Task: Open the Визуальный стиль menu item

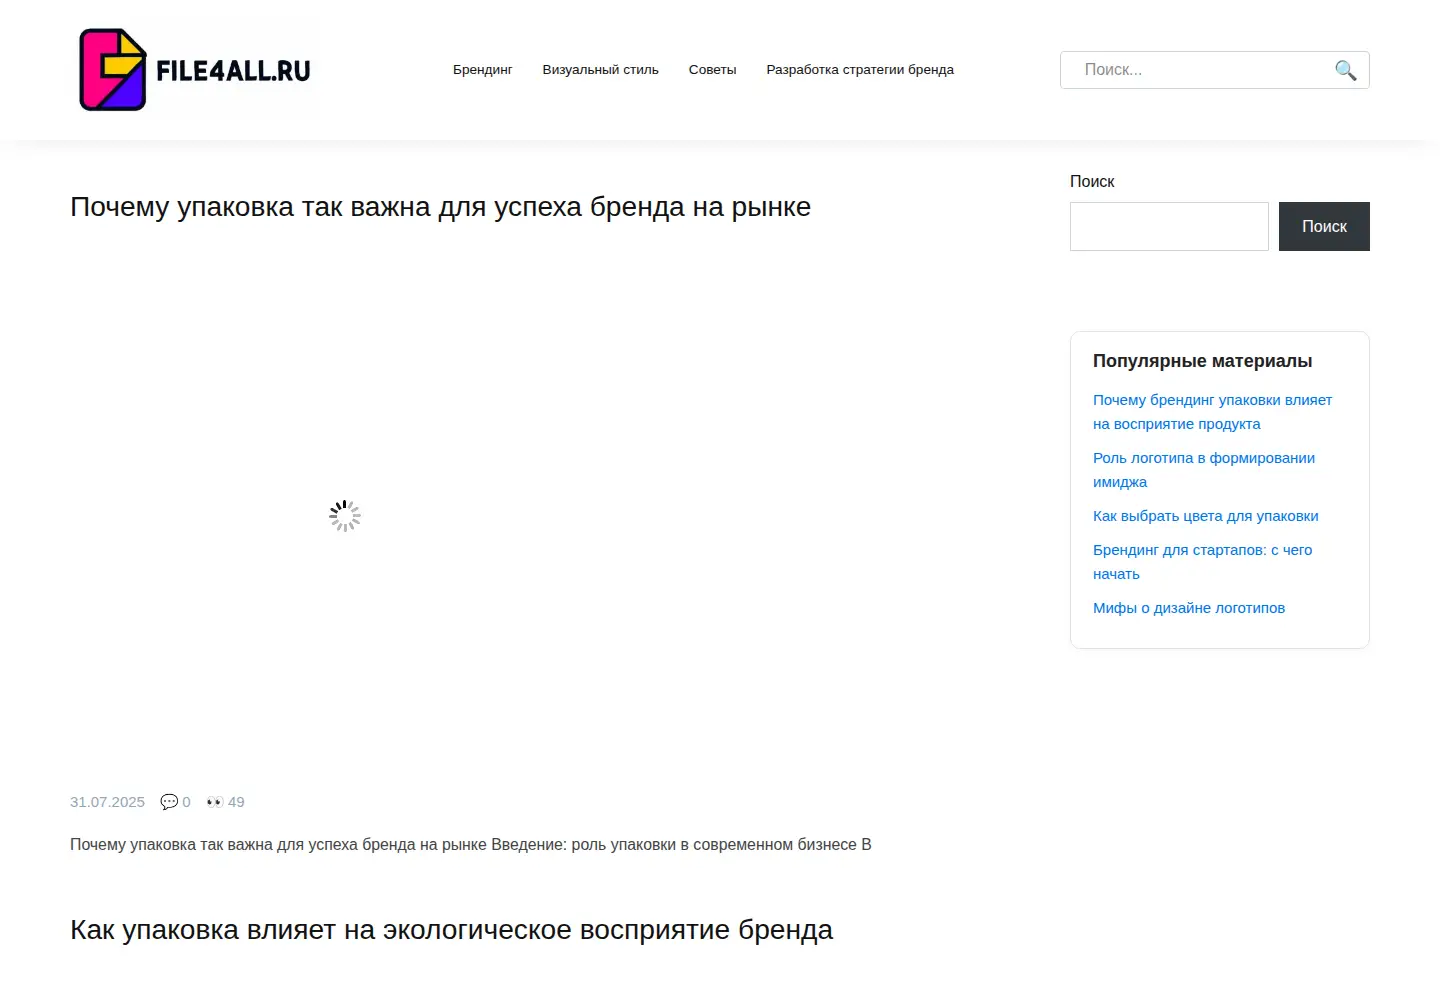Action: (x=600, y=70)
